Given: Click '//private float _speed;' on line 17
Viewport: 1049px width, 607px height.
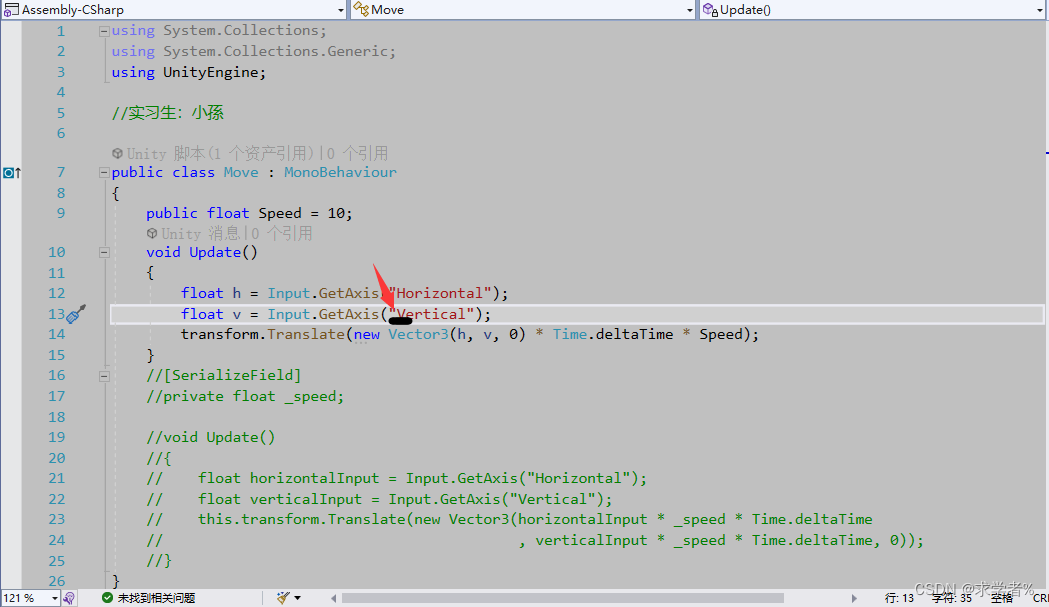Looking at the screenshot, I should tap(245, 396).
